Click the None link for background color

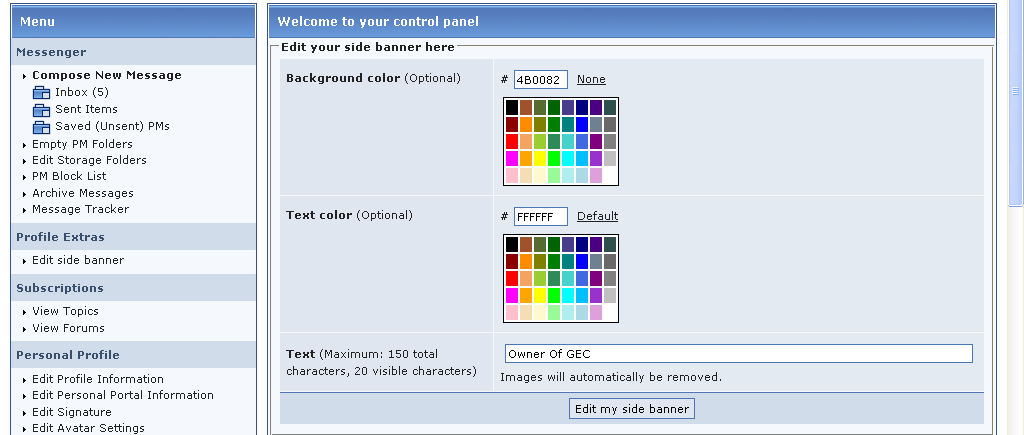click(591, 79)
